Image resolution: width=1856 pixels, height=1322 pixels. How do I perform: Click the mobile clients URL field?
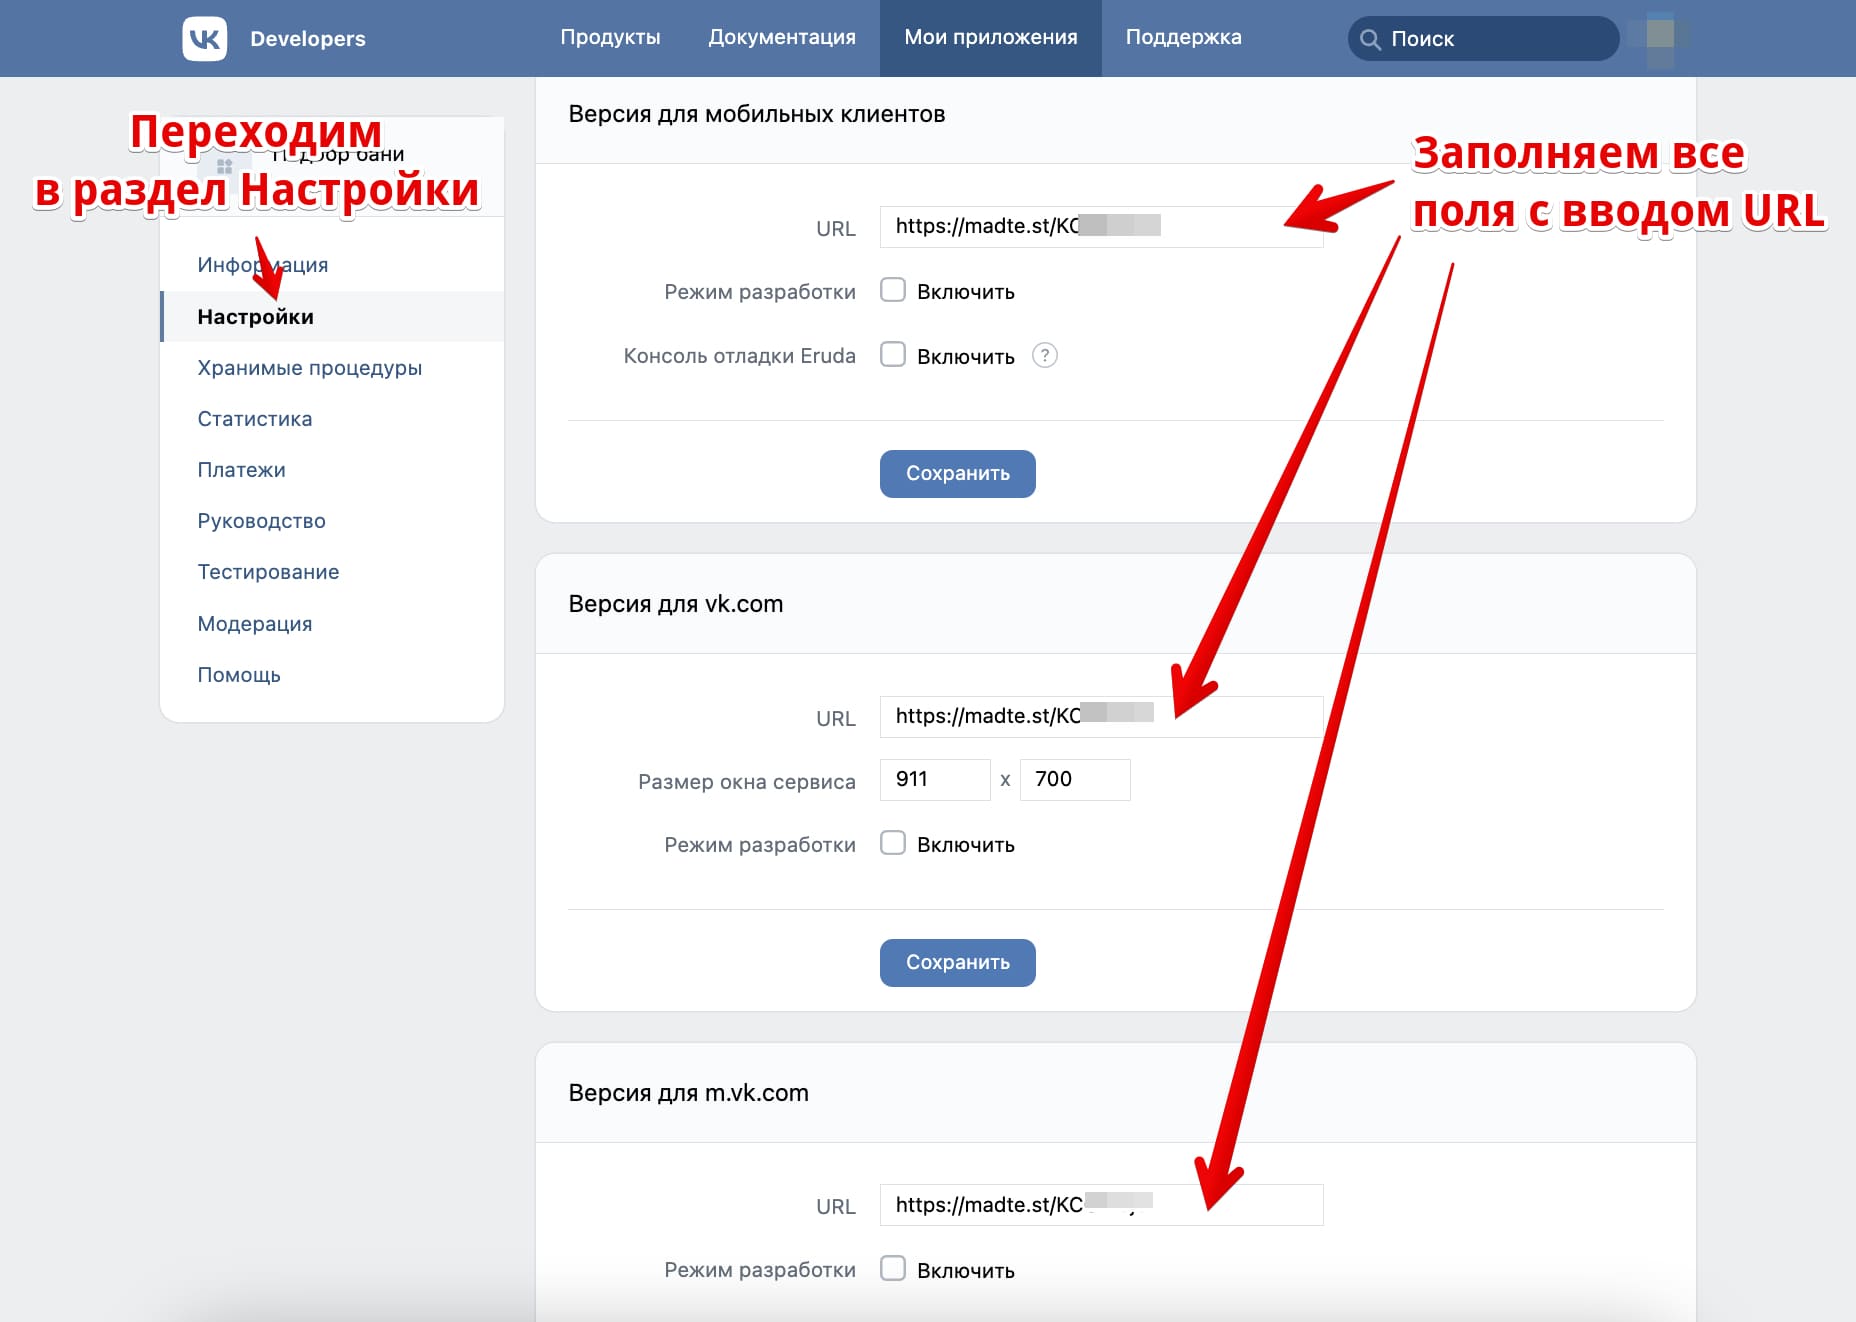pos(1101,226)
